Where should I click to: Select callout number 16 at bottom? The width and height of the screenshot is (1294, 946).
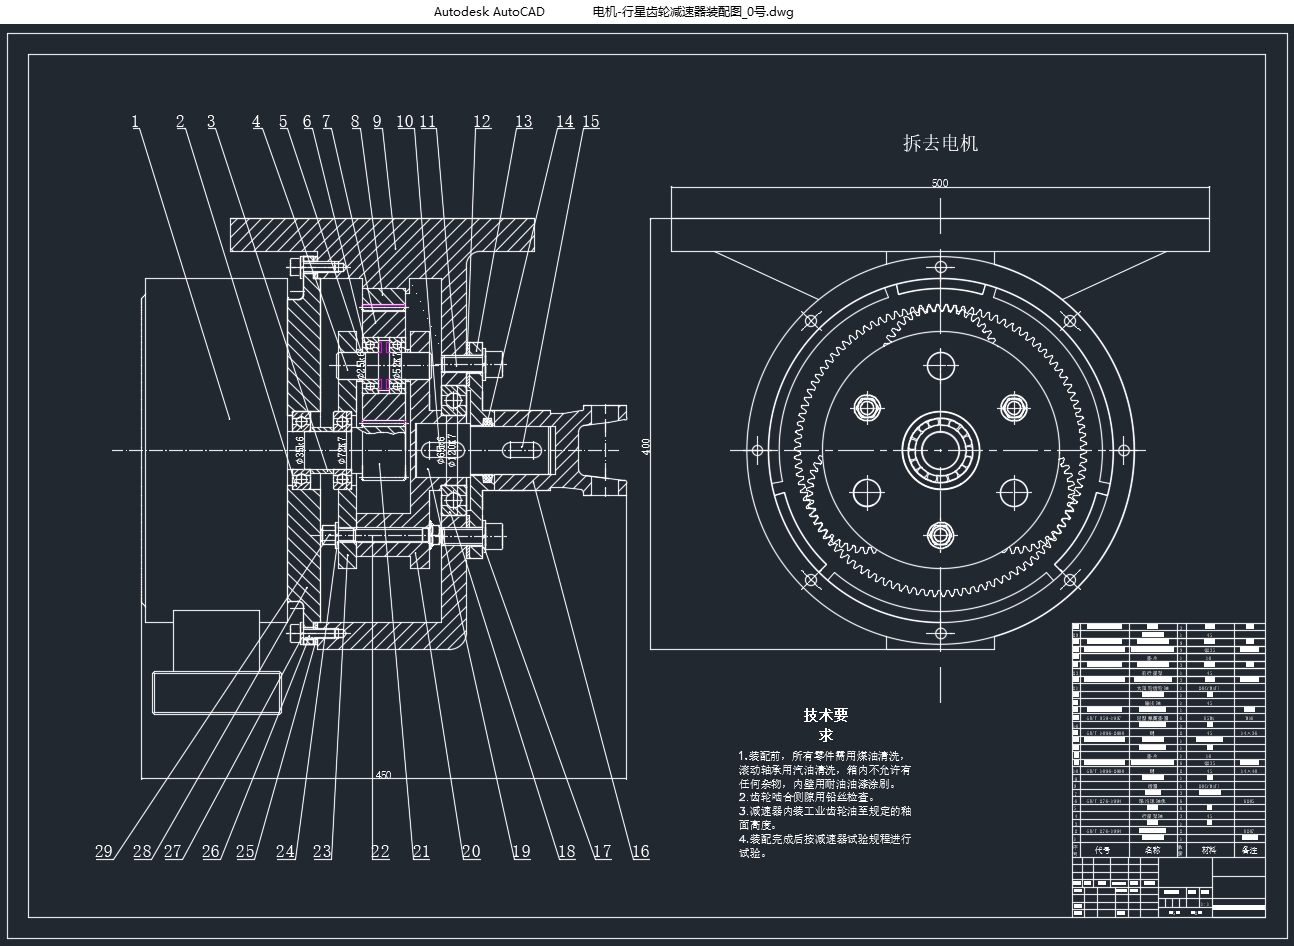(640, 852)
